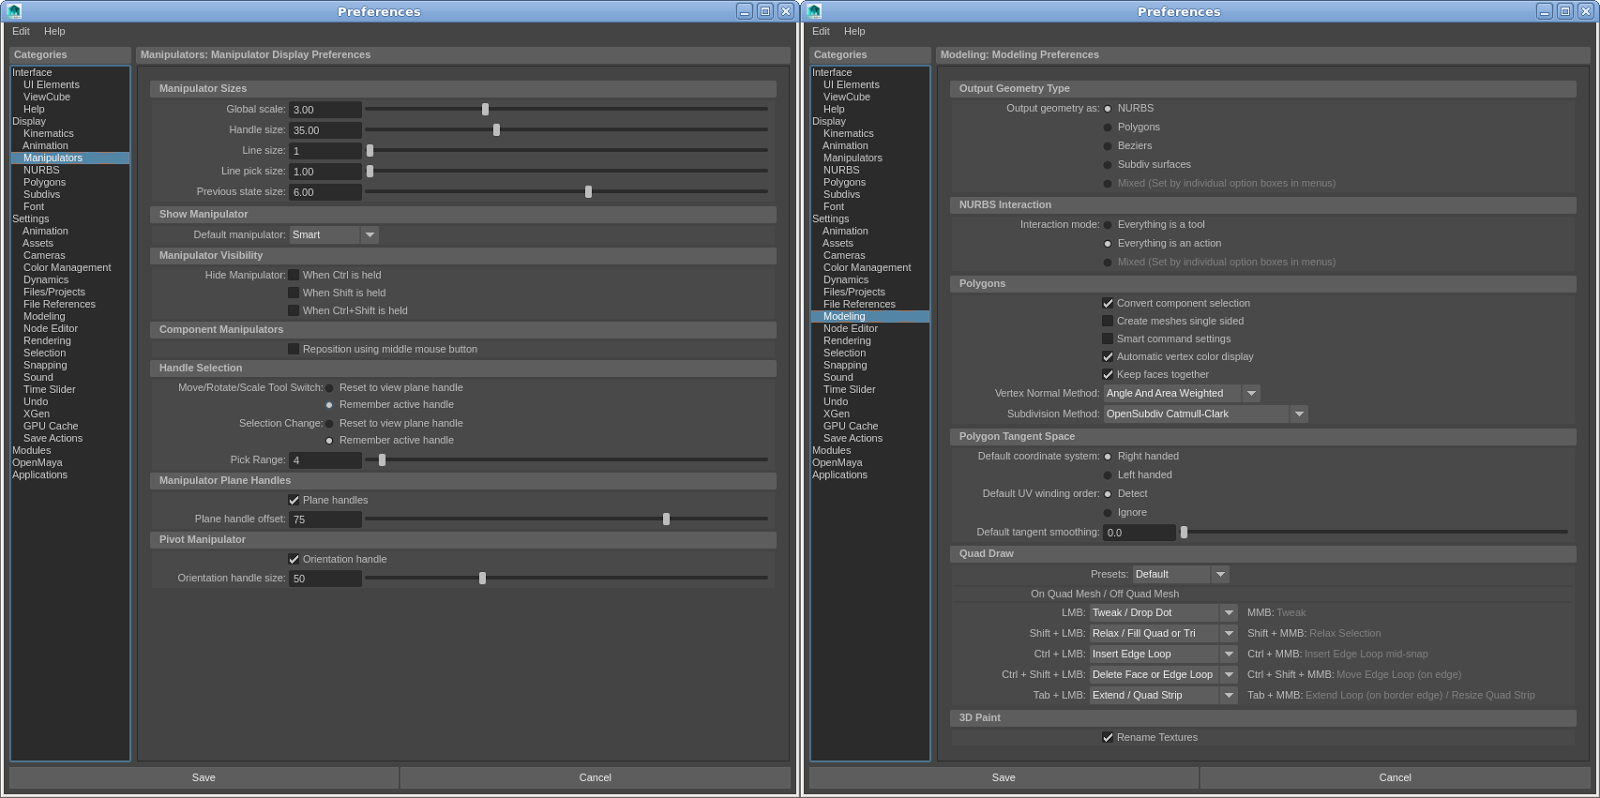Select Subdiv surfaces output geometry radio
The image size is (1600, 798).
click(x=1108, y=165)
